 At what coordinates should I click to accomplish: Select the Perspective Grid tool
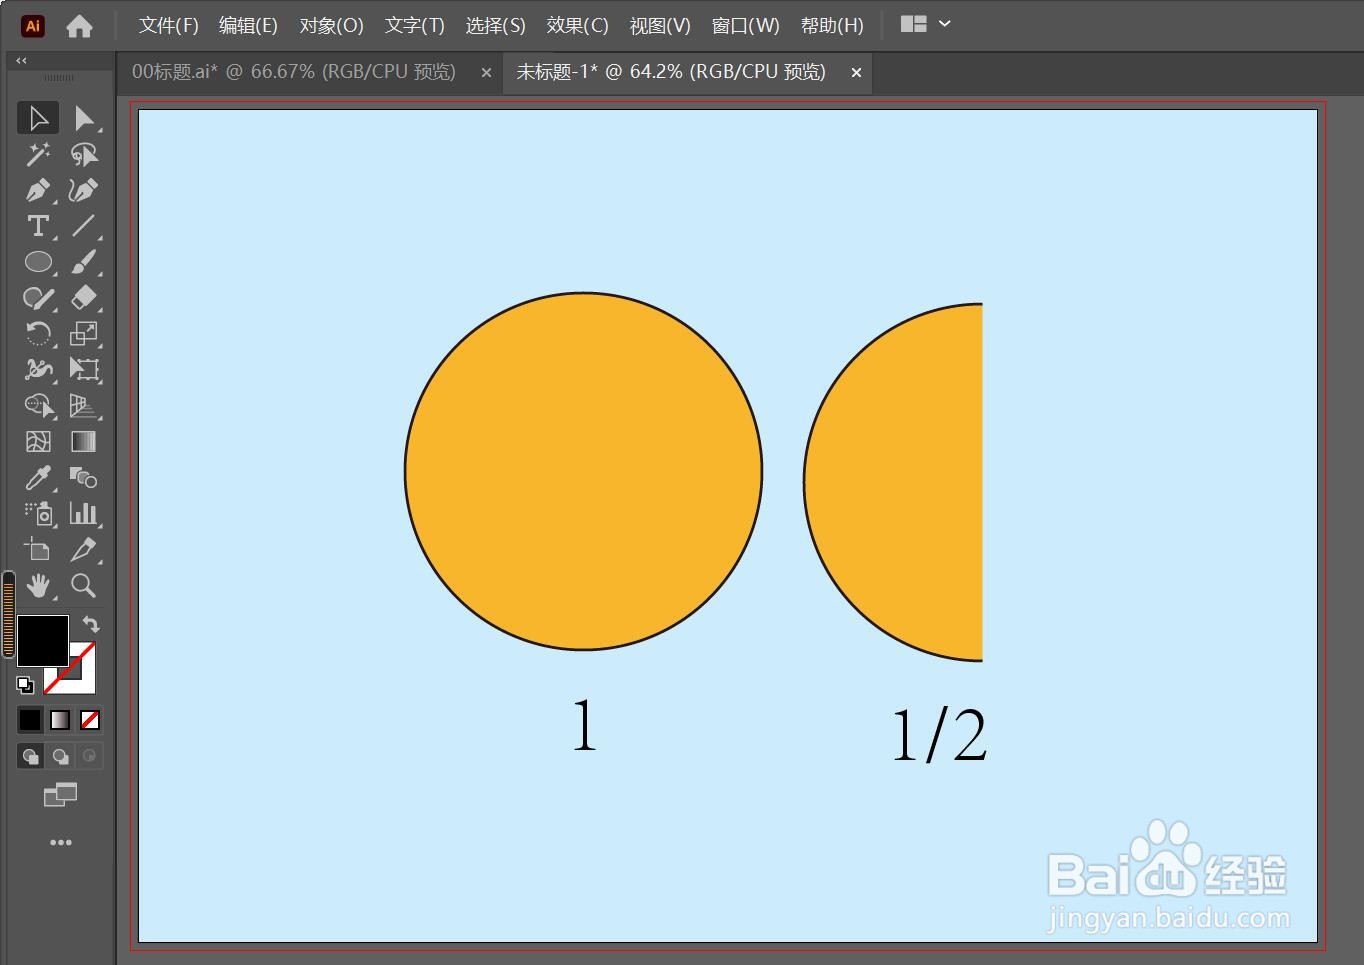point(84,406)
